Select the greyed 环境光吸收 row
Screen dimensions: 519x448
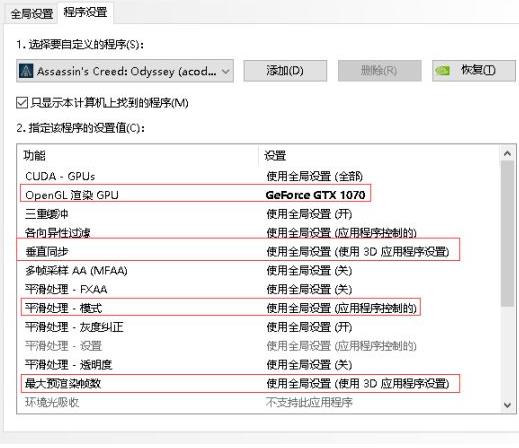pos(258,403)
